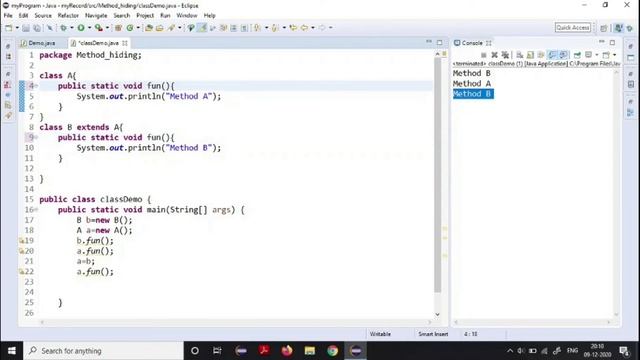640x360 pixels.
Task: Click the Quick Access search field
Action: click(573, 27)
